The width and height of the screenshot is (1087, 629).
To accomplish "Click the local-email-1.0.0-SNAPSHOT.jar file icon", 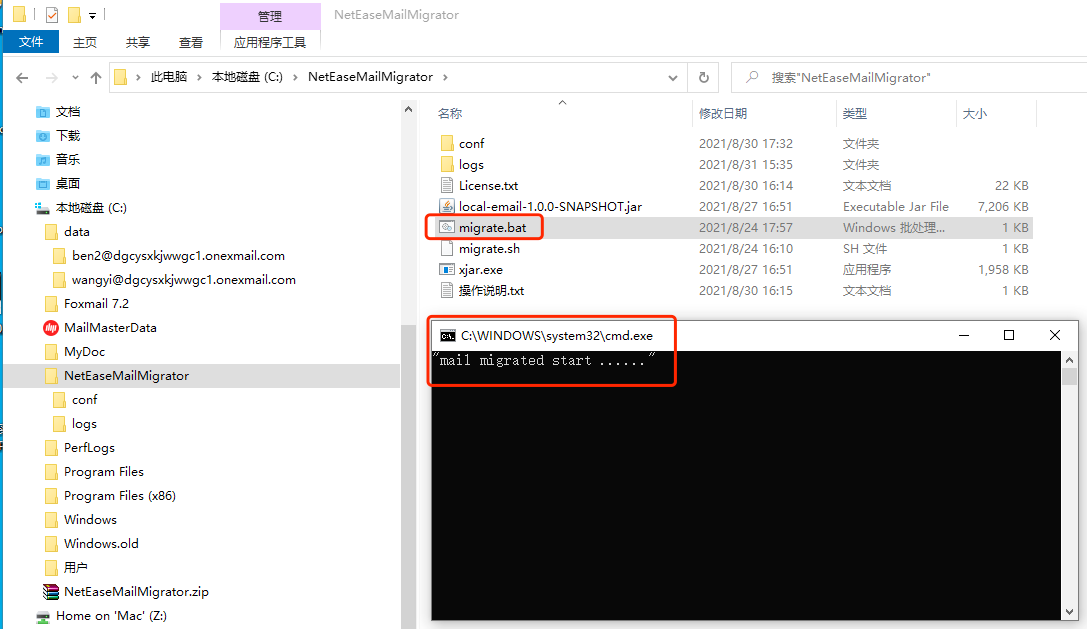I will pyautogui.click(x=447, y=207).
